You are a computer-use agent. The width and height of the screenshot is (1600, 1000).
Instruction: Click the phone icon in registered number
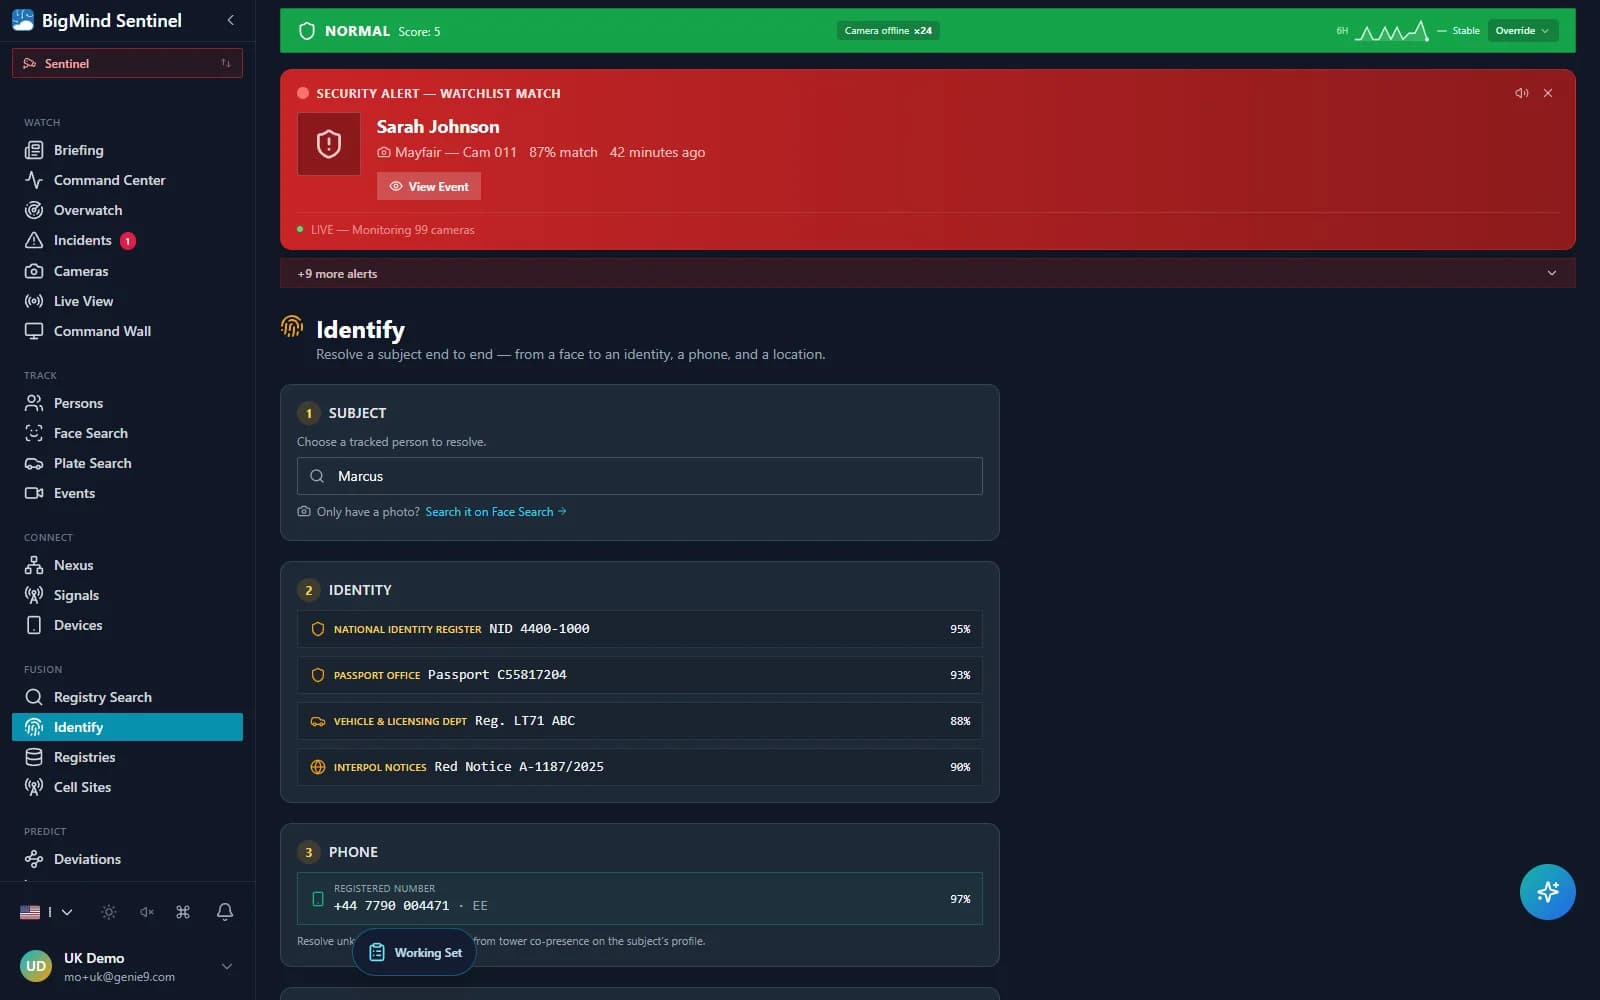pos(318,899)
